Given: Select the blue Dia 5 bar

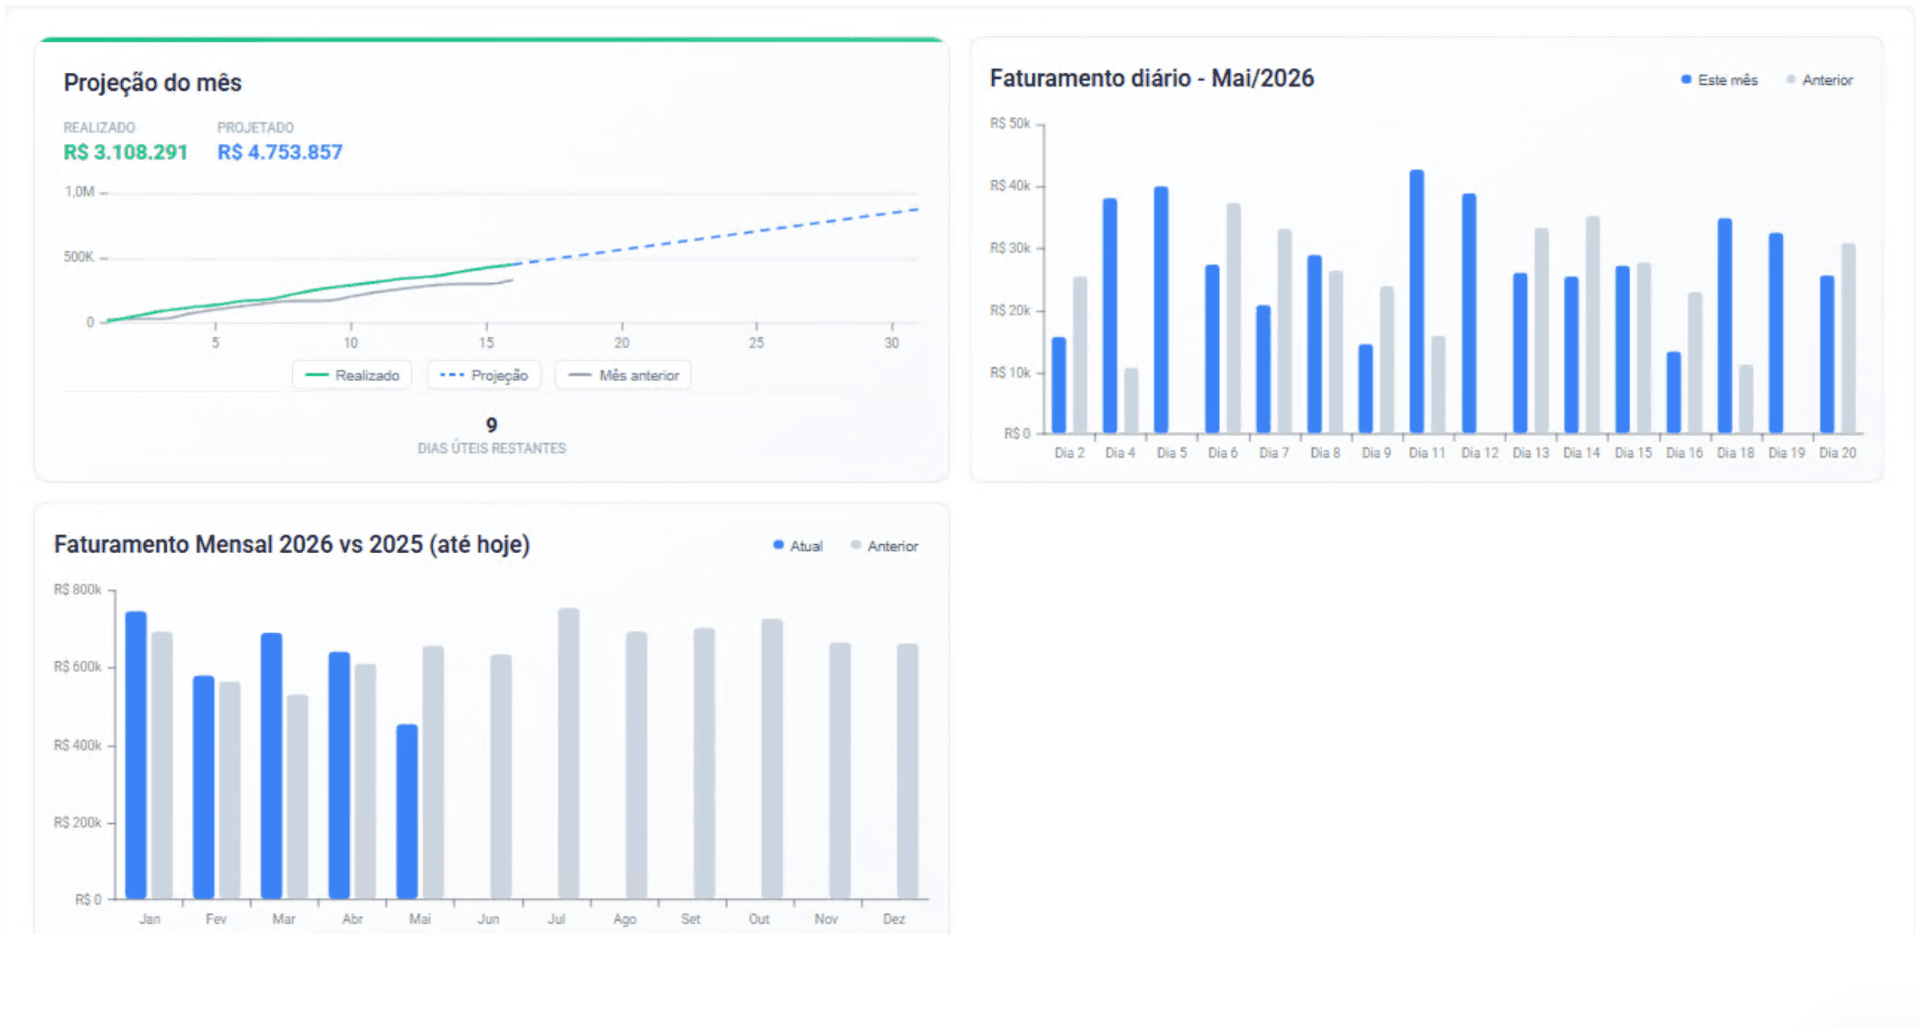Looking at the screenshot, I should click(x=1161, y=309).
